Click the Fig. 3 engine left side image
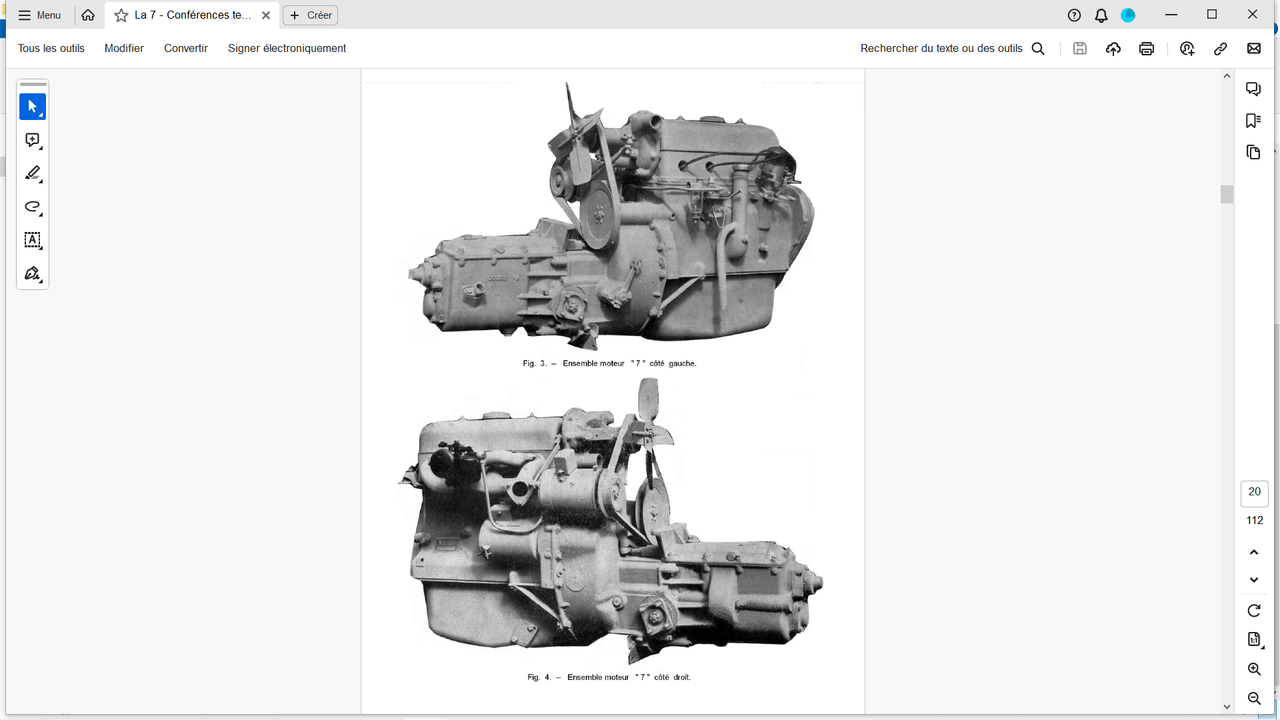Image resolution: width=1280 pixels, height=720 pixels. pos(612,216)
